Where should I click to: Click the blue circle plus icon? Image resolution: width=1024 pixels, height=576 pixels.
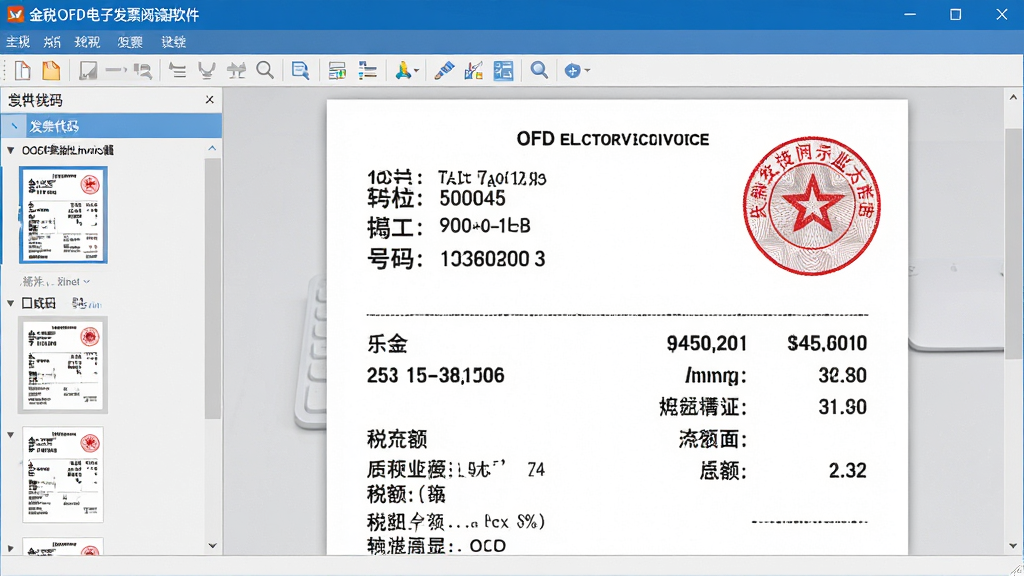tap(573, 71)
